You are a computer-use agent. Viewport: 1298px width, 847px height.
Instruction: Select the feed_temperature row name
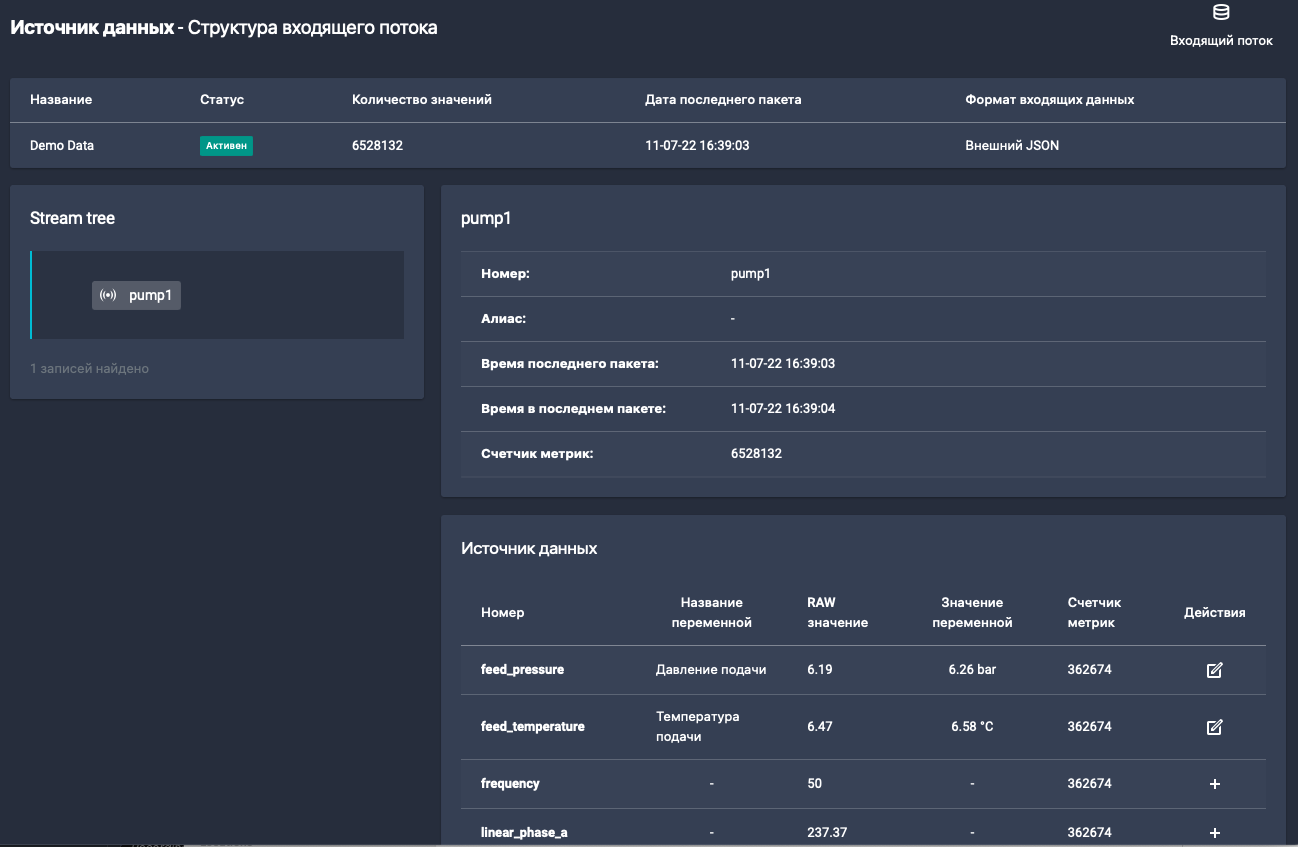[532, 727]
